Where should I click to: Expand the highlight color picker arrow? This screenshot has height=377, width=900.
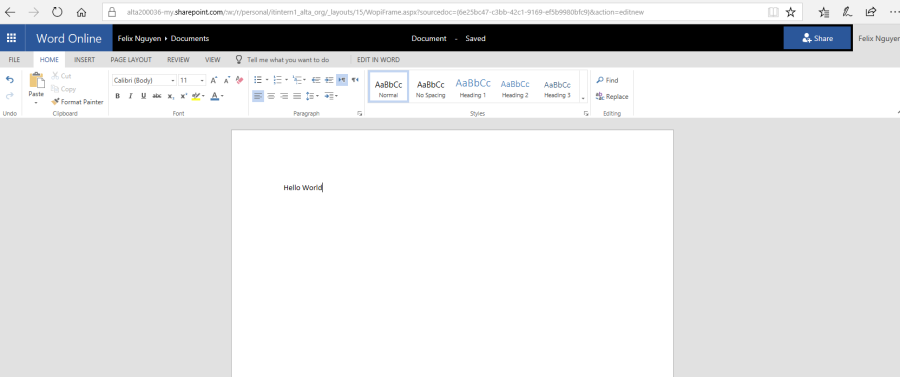[204, 96]
